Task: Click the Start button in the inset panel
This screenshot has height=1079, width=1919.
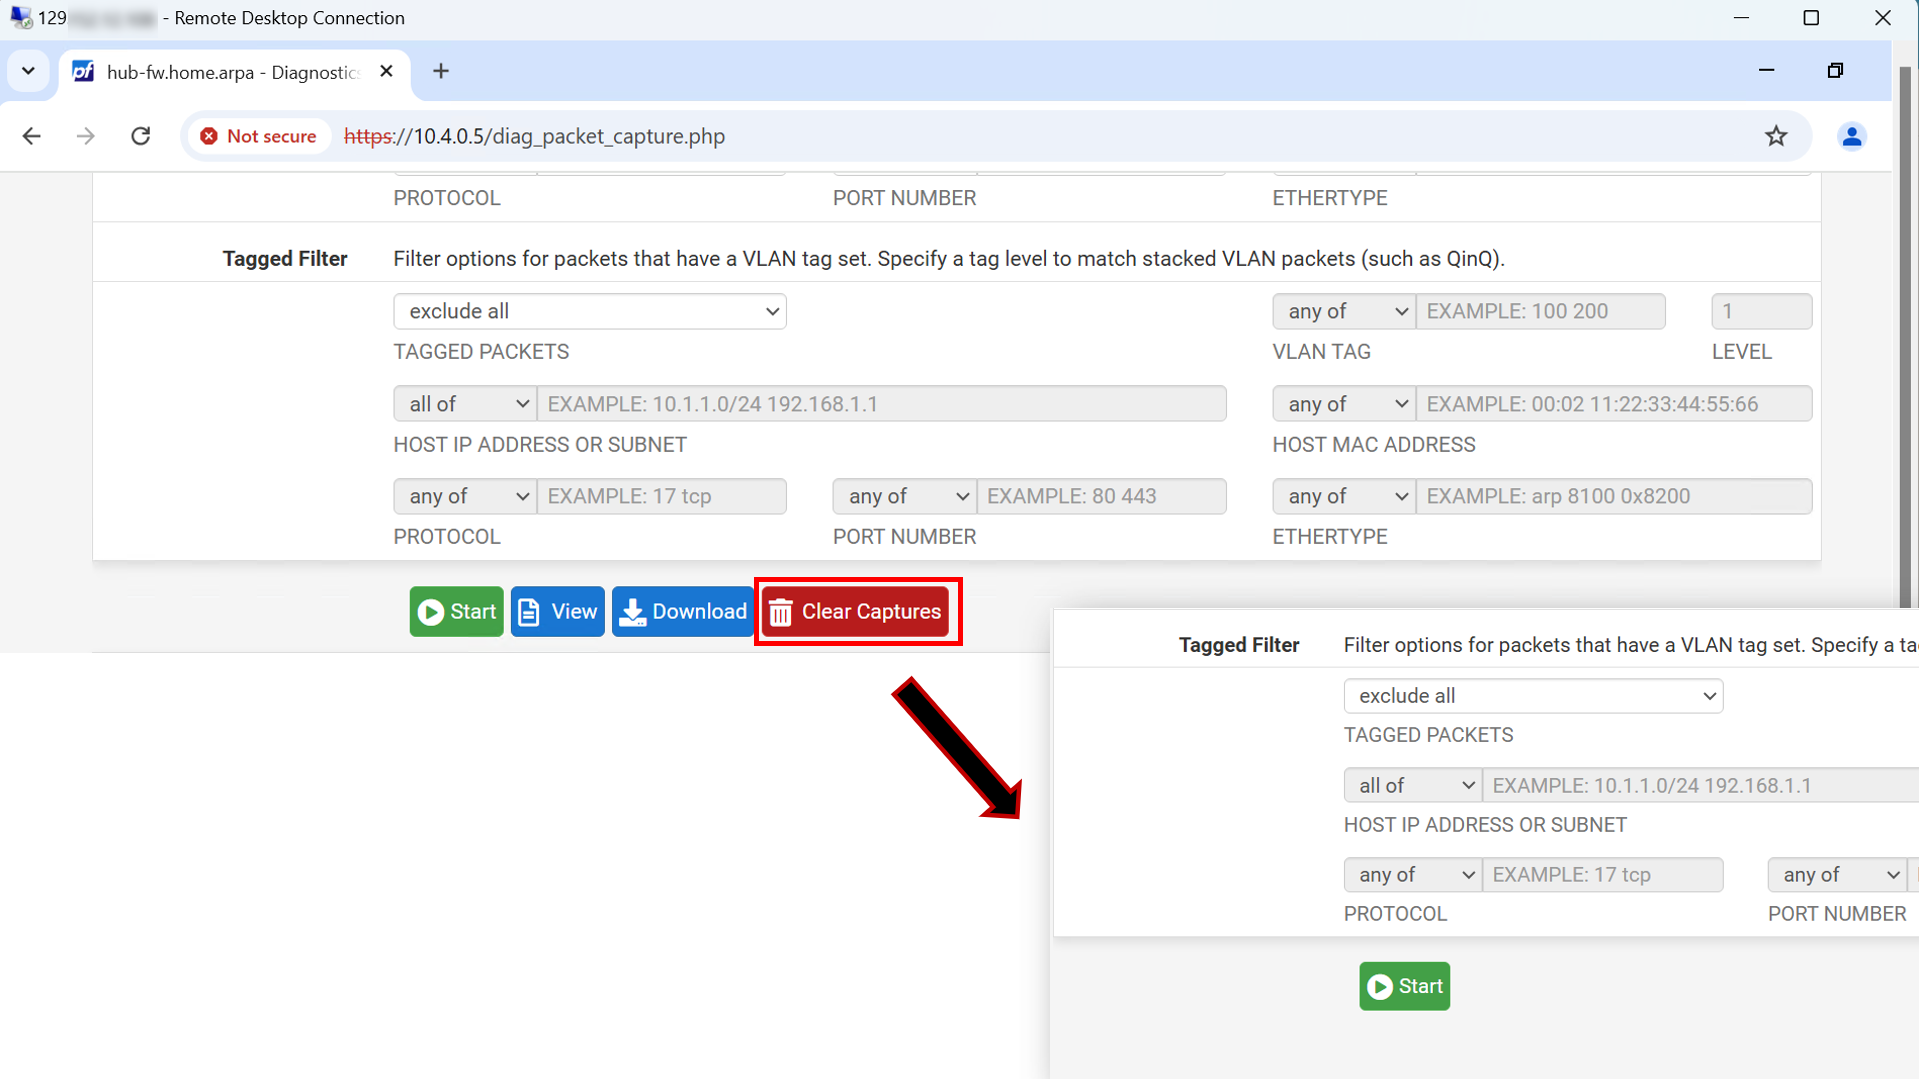Action: click(x=1404, y=986)
